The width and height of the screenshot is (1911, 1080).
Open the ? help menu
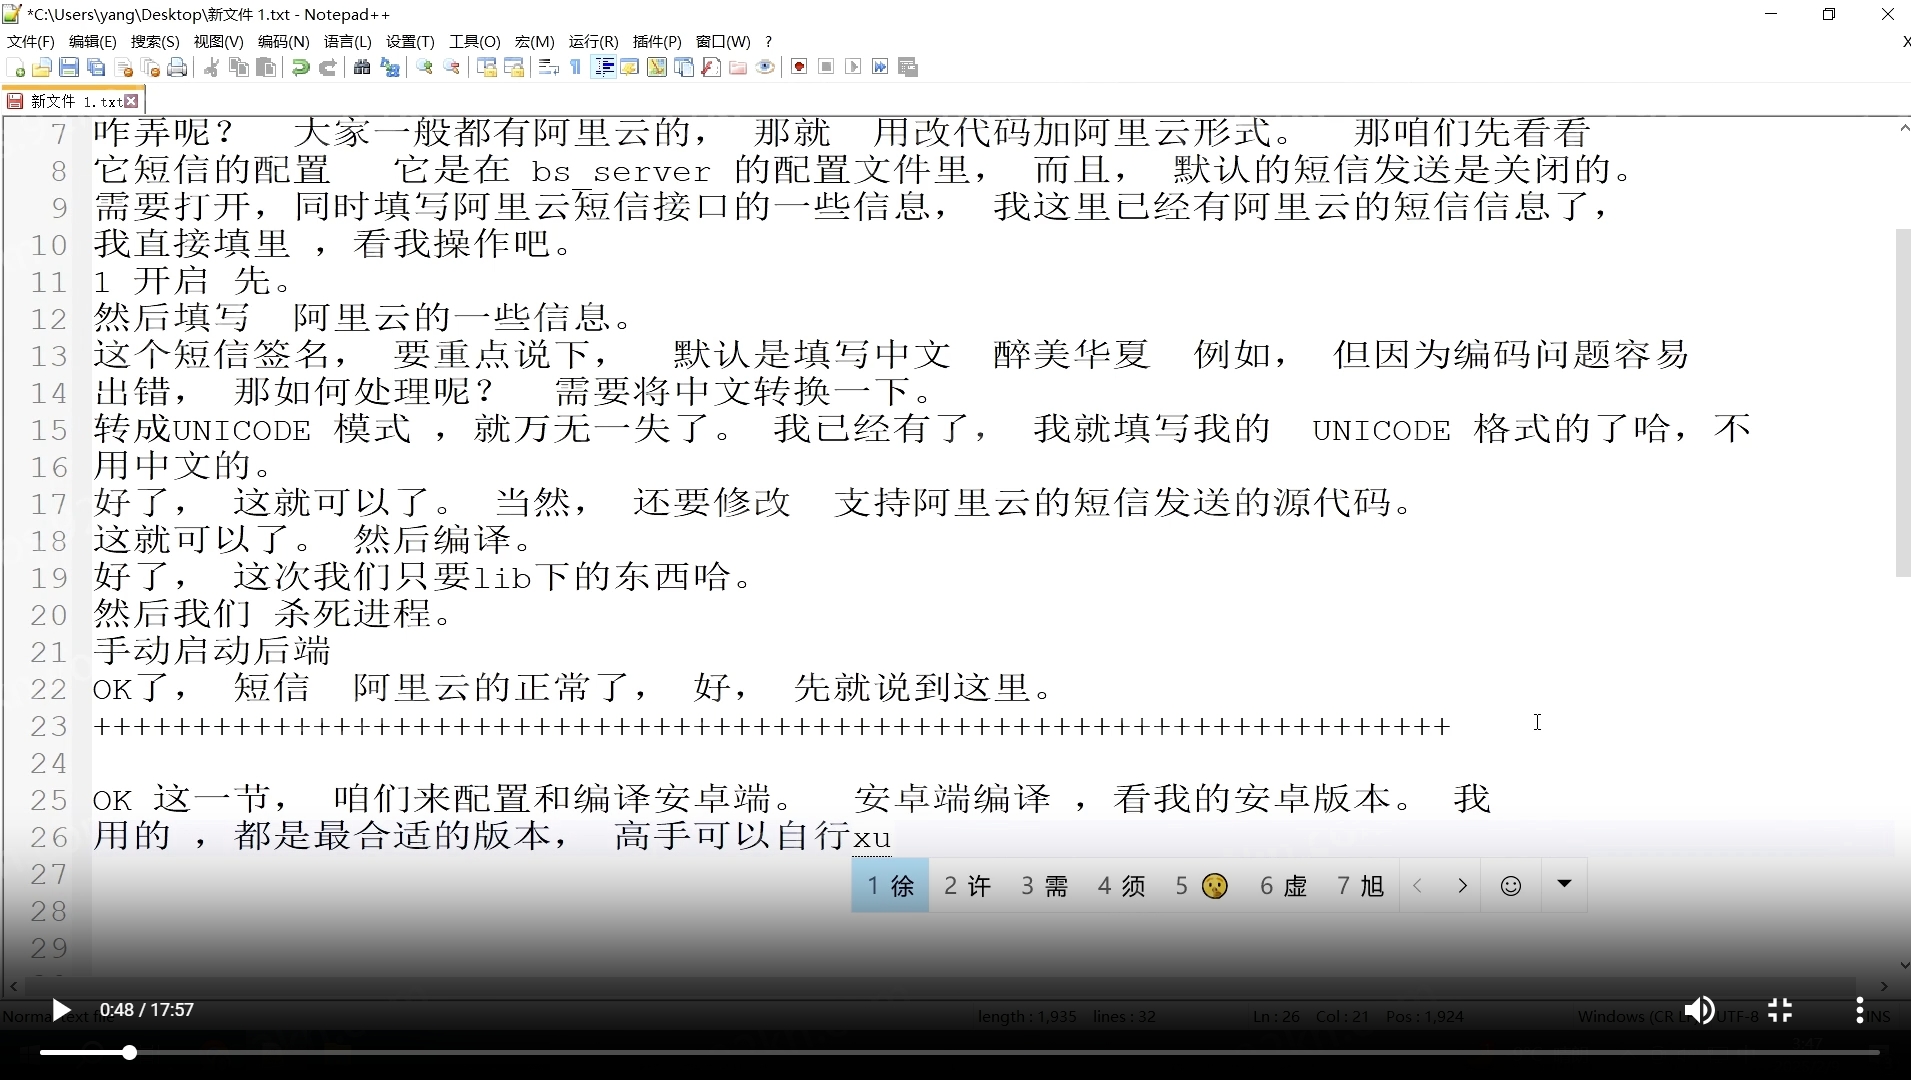click(768, 41)
